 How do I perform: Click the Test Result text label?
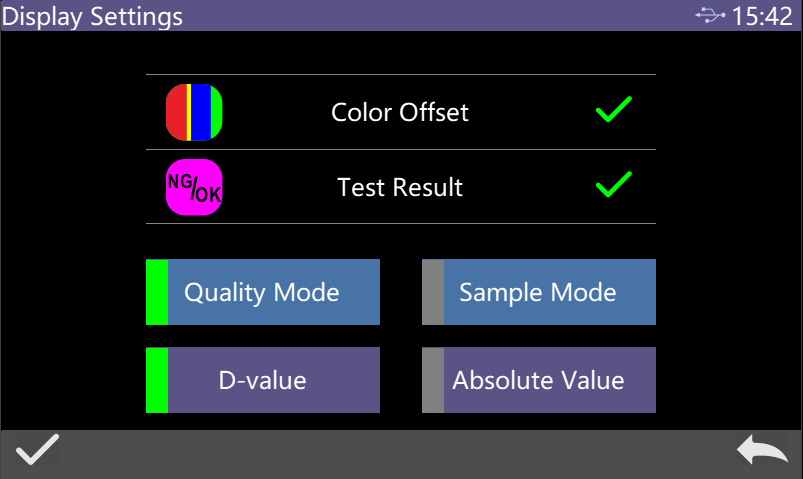400,187
